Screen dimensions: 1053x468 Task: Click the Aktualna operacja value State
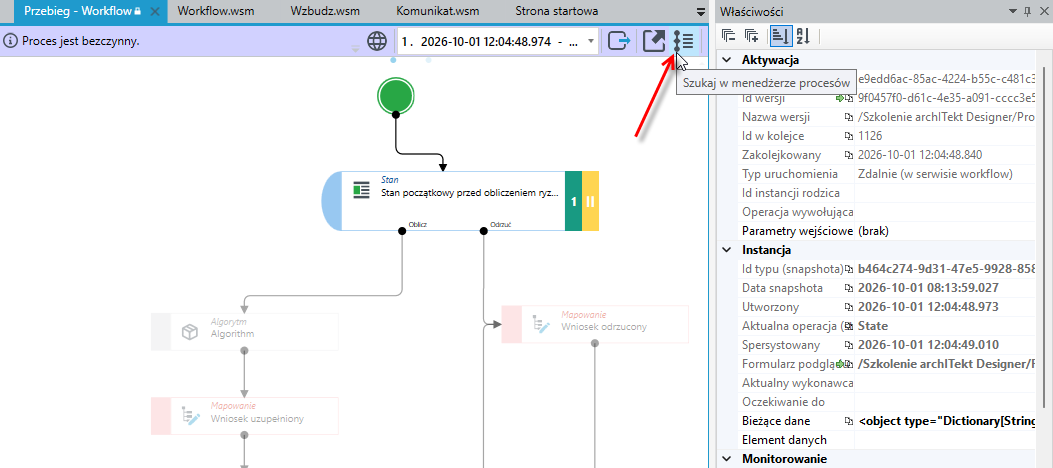point(873,326)
